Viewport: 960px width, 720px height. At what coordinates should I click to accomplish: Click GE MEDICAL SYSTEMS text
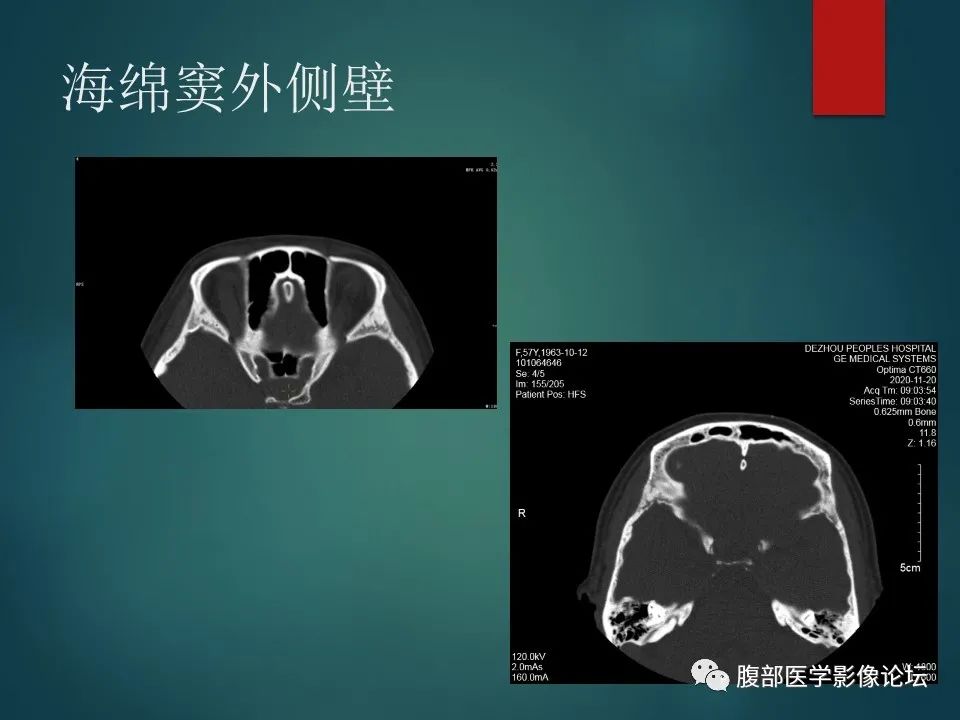885,359
